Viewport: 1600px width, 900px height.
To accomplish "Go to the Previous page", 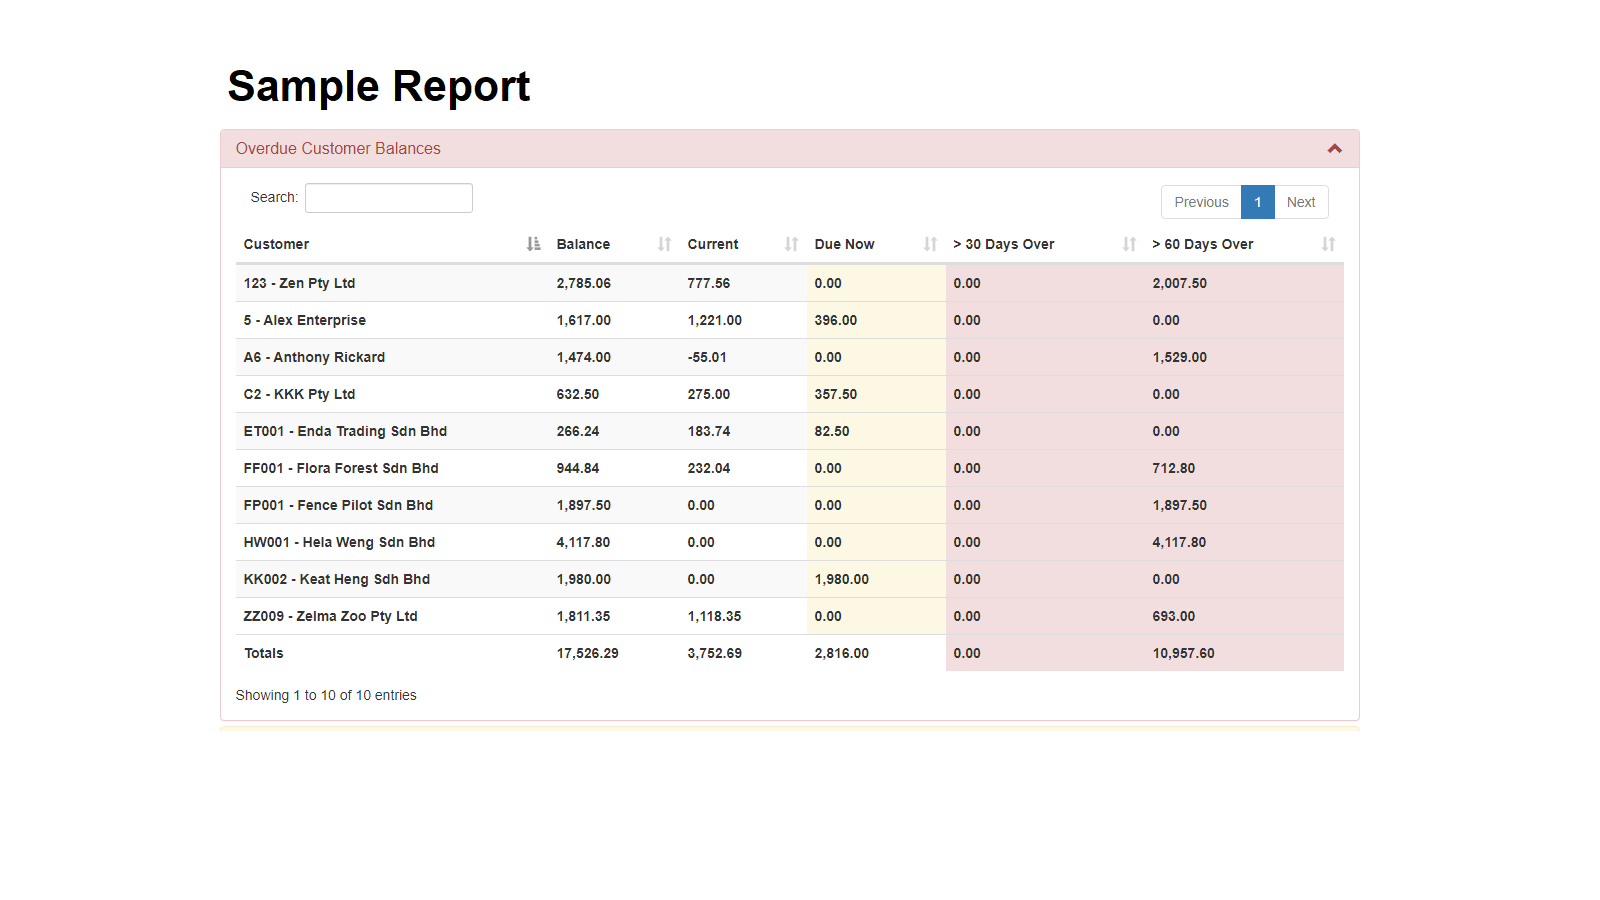I will (1201, 202).
